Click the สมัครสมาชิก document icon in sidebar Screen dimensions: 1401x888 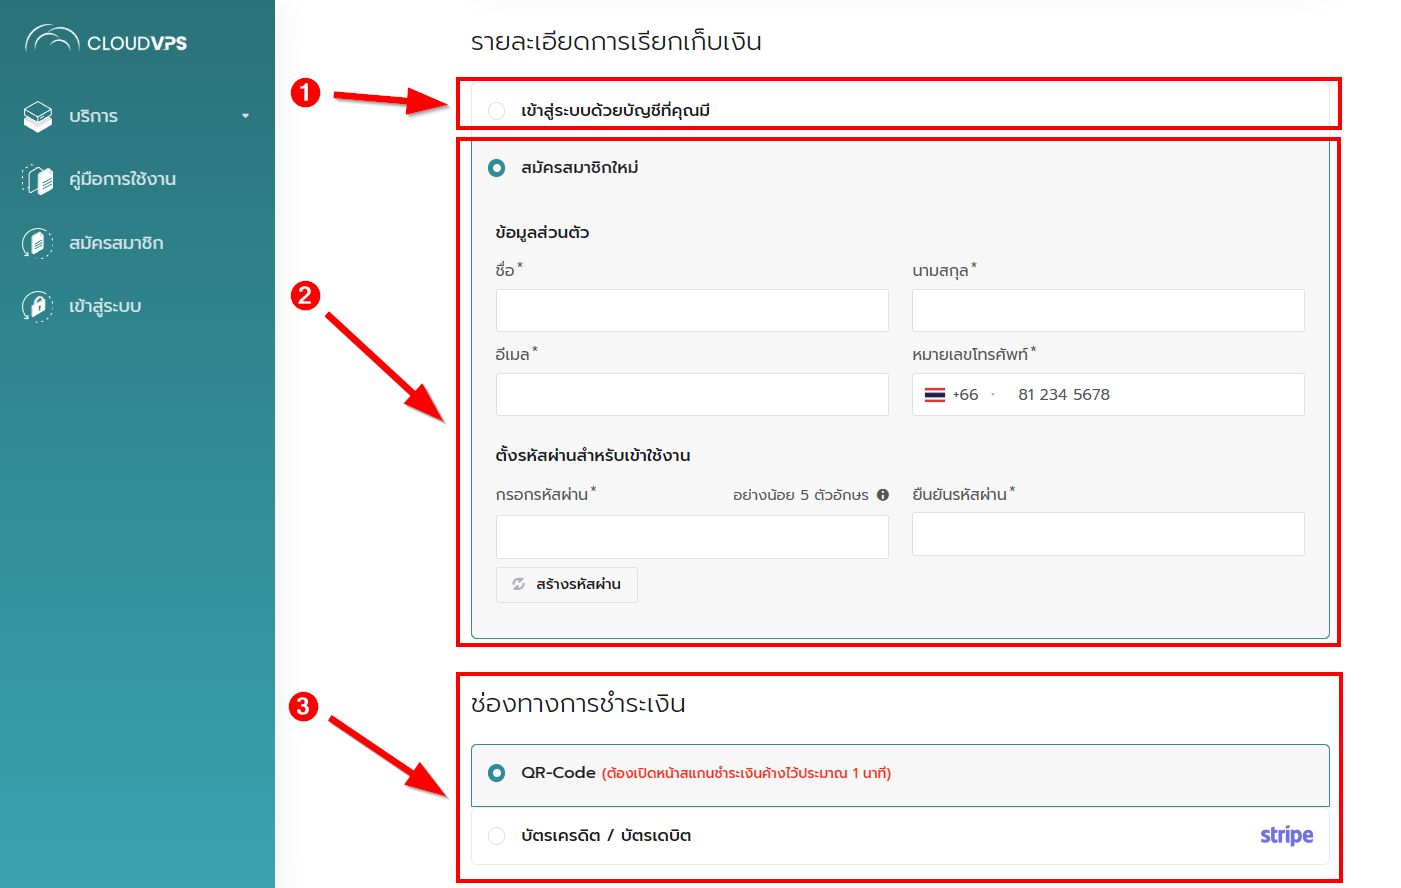pos(38,243)
